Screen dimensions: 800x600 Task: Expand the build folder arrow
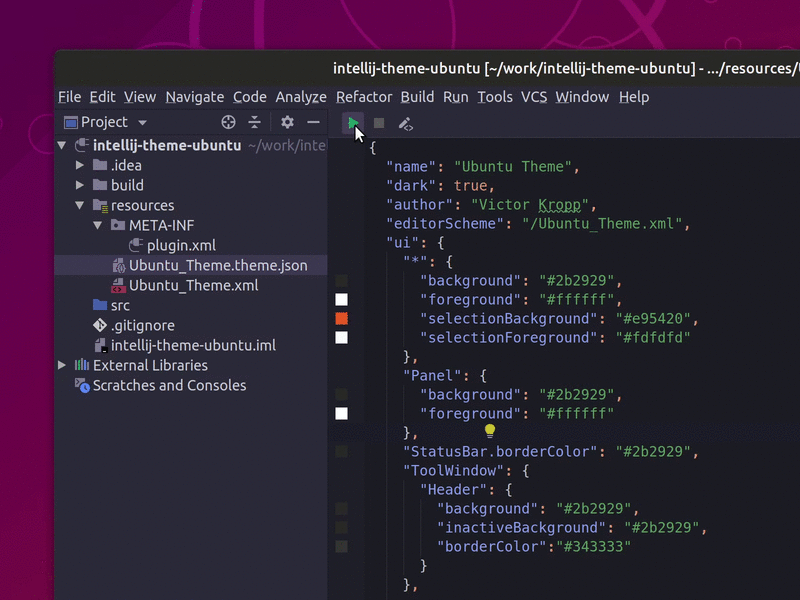point(80,185)
